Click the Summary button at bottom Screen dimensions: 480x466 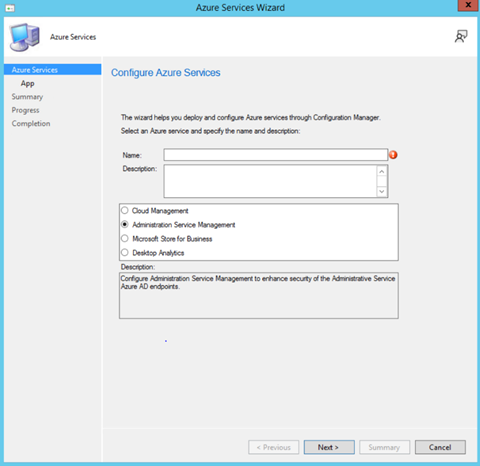pyautogui.click(x=384, y=447)
